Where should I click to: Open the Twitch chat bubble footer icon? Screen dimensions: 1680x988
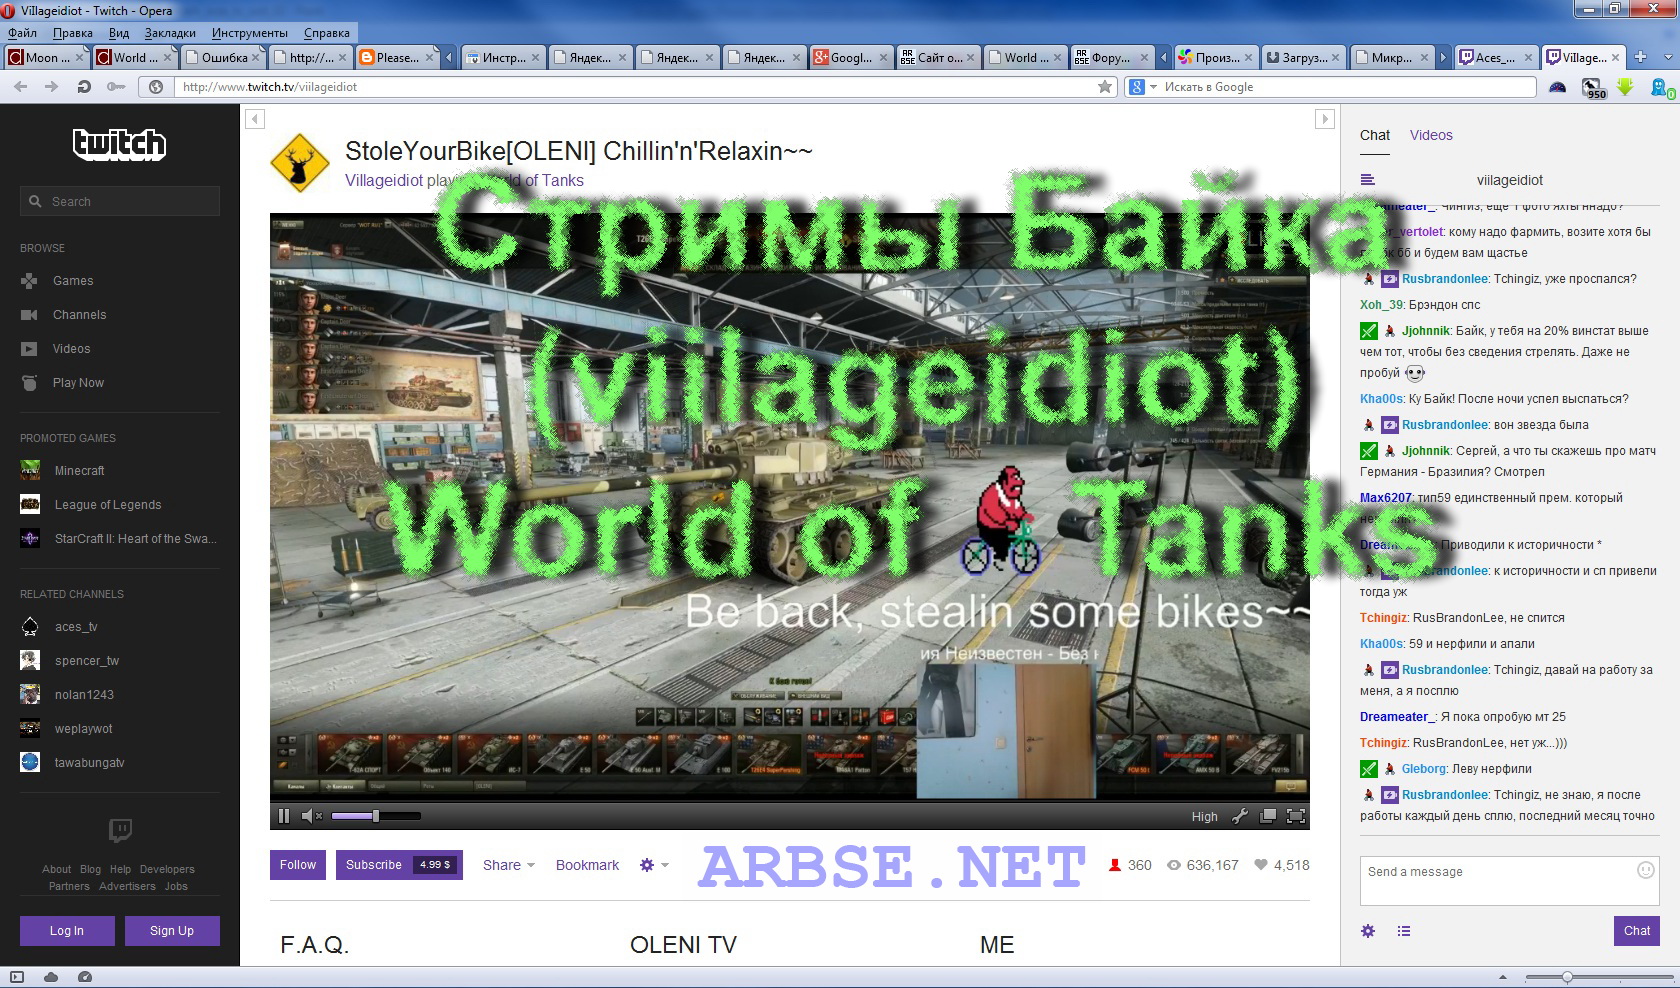point(120,830)
